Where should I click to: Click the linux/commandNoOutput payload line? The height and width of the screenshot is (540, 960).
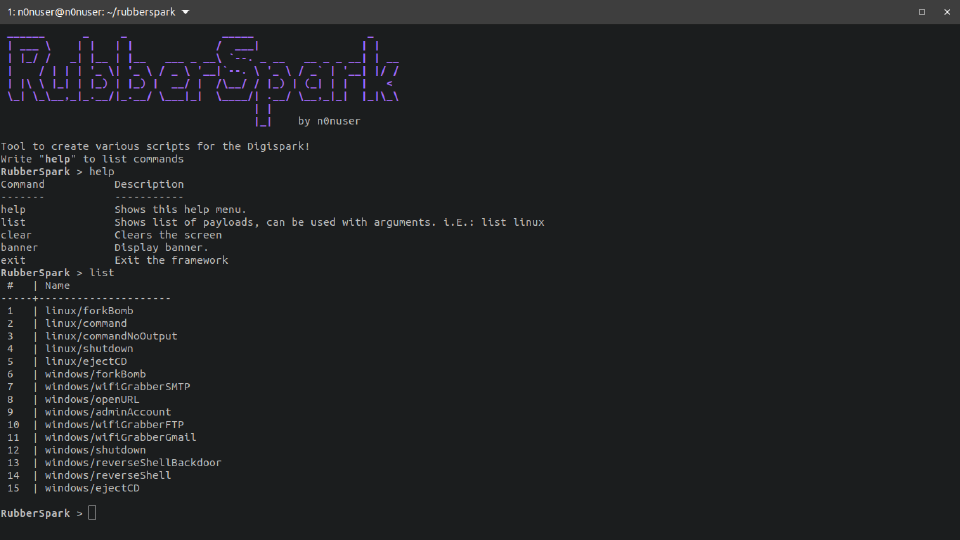click(x=111, y=336)
